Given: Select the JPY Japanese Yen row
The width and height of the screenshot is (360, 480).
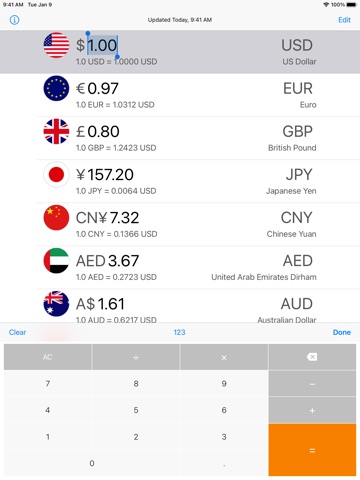Looking at the screenshot, I should click(x=180, y=181).
